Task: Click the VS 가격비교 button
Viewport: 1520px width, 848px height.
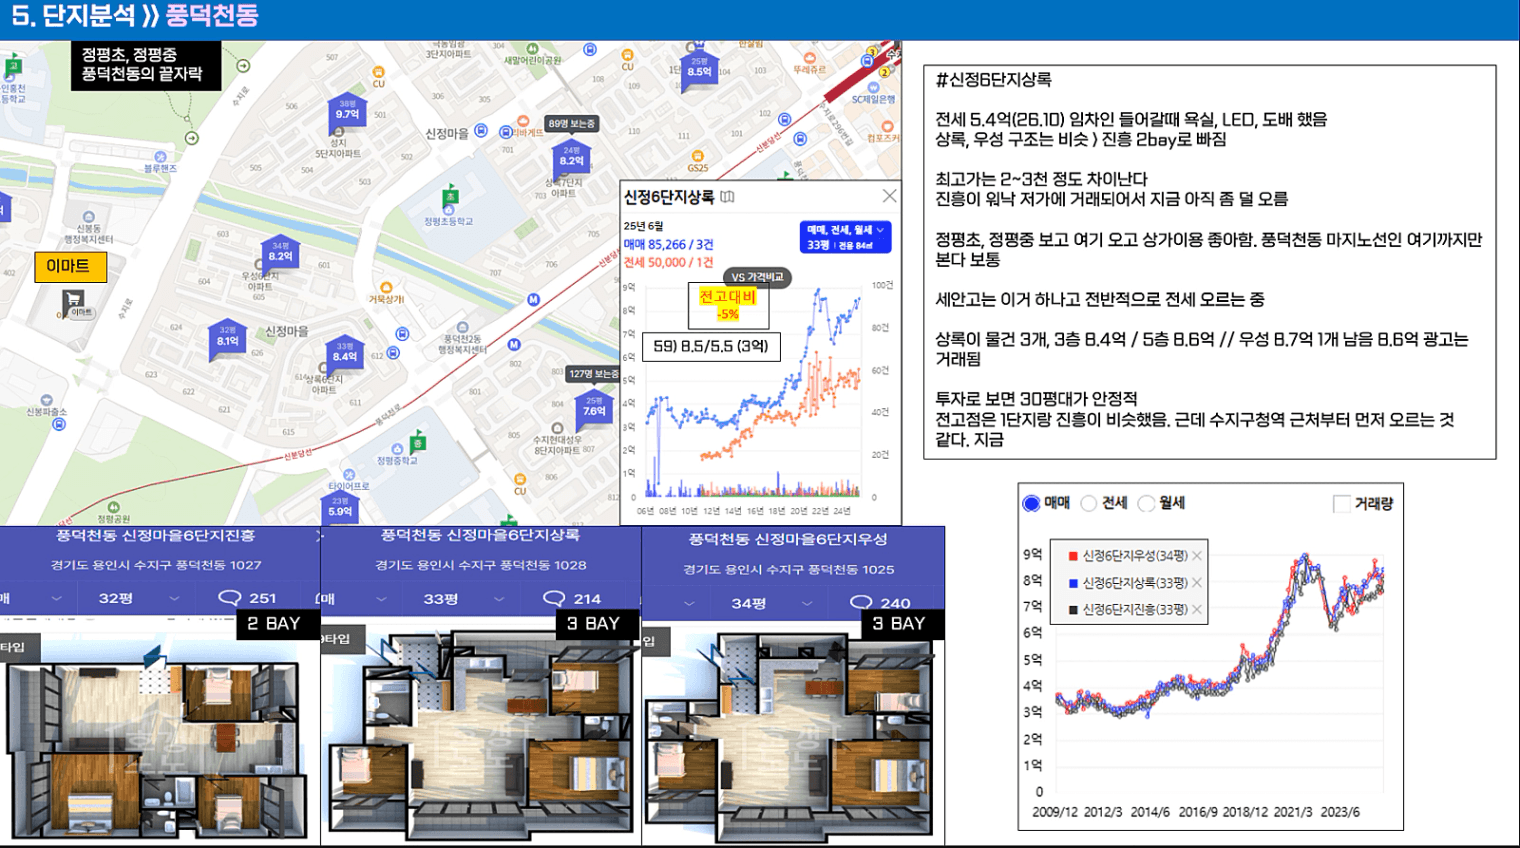Action: pyautogui.click(x=757, y=277)
